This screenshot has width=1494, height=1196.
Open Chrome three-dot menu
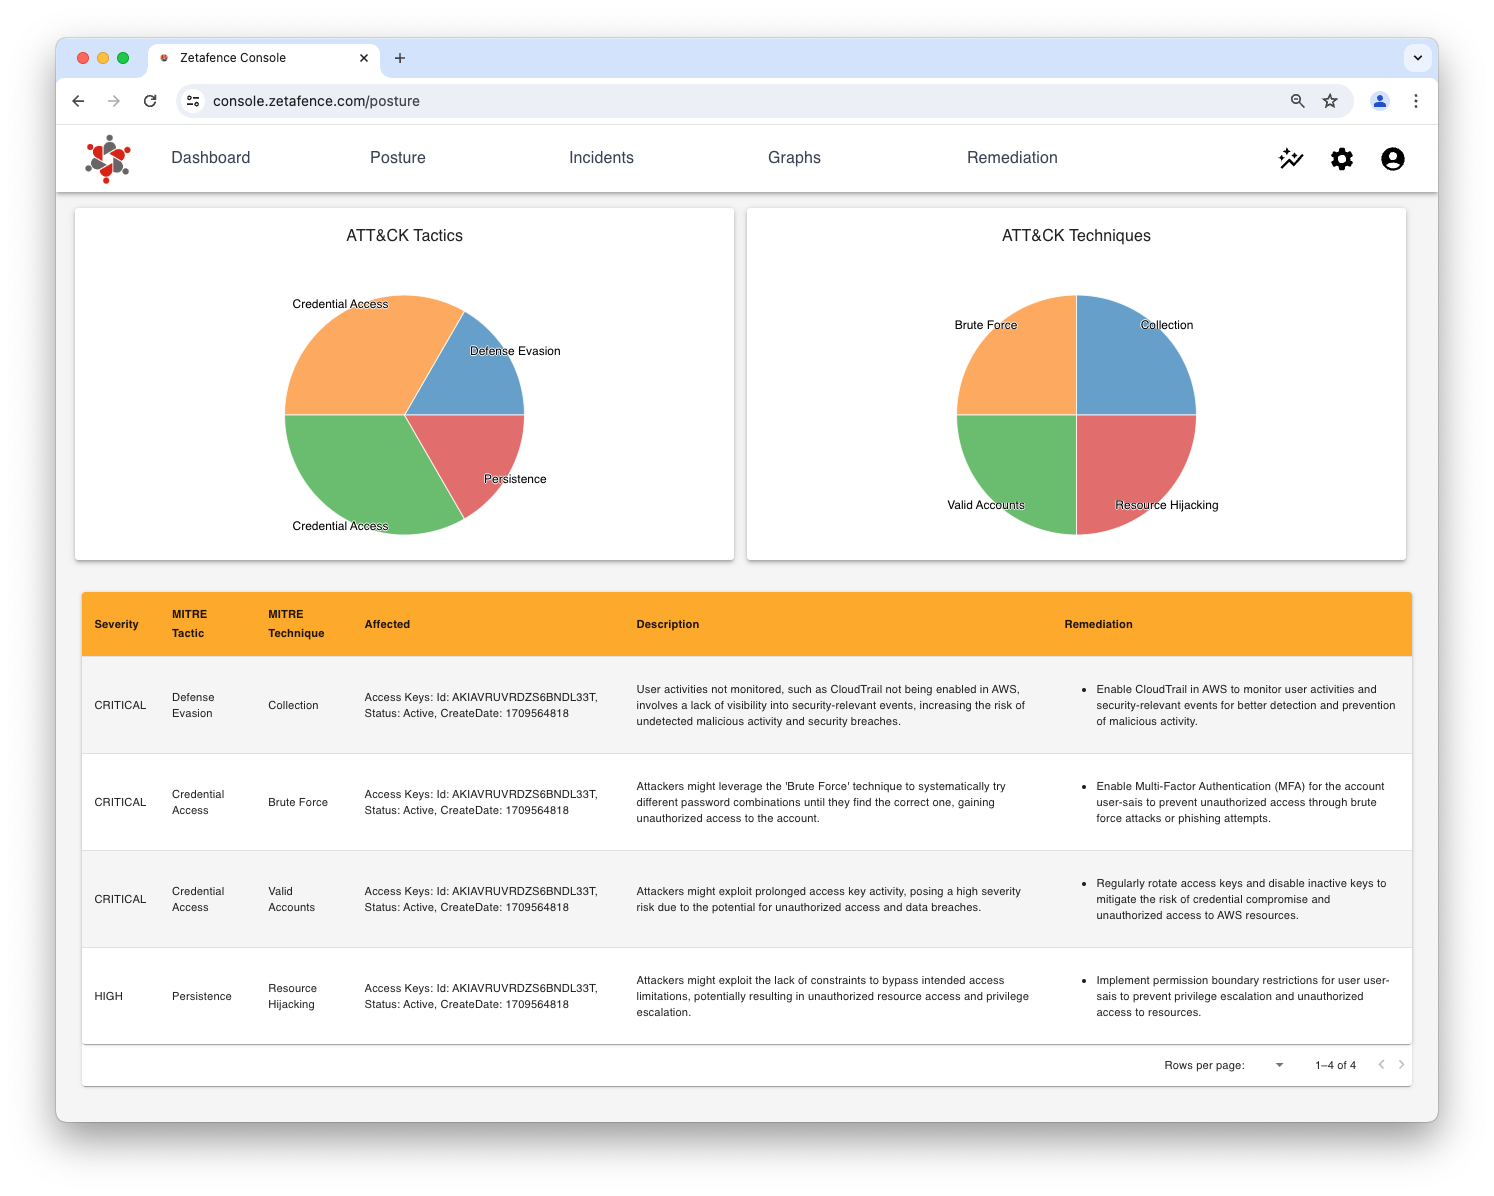click(1416, 101)
